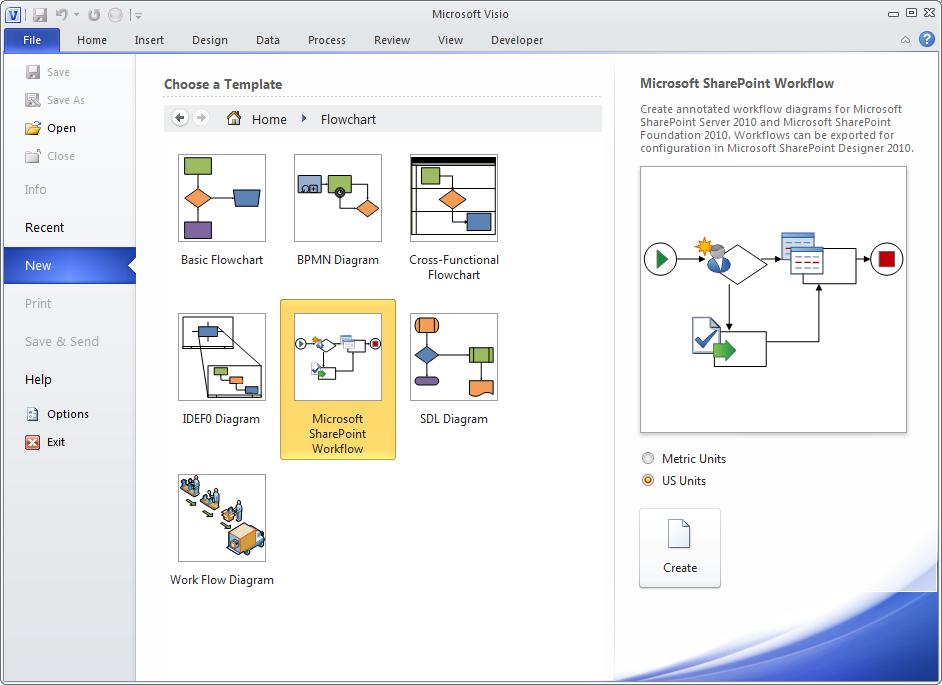Click the Work Flow Diagram label text
Screen dimensions: 942x685
(x=222, y=580)
